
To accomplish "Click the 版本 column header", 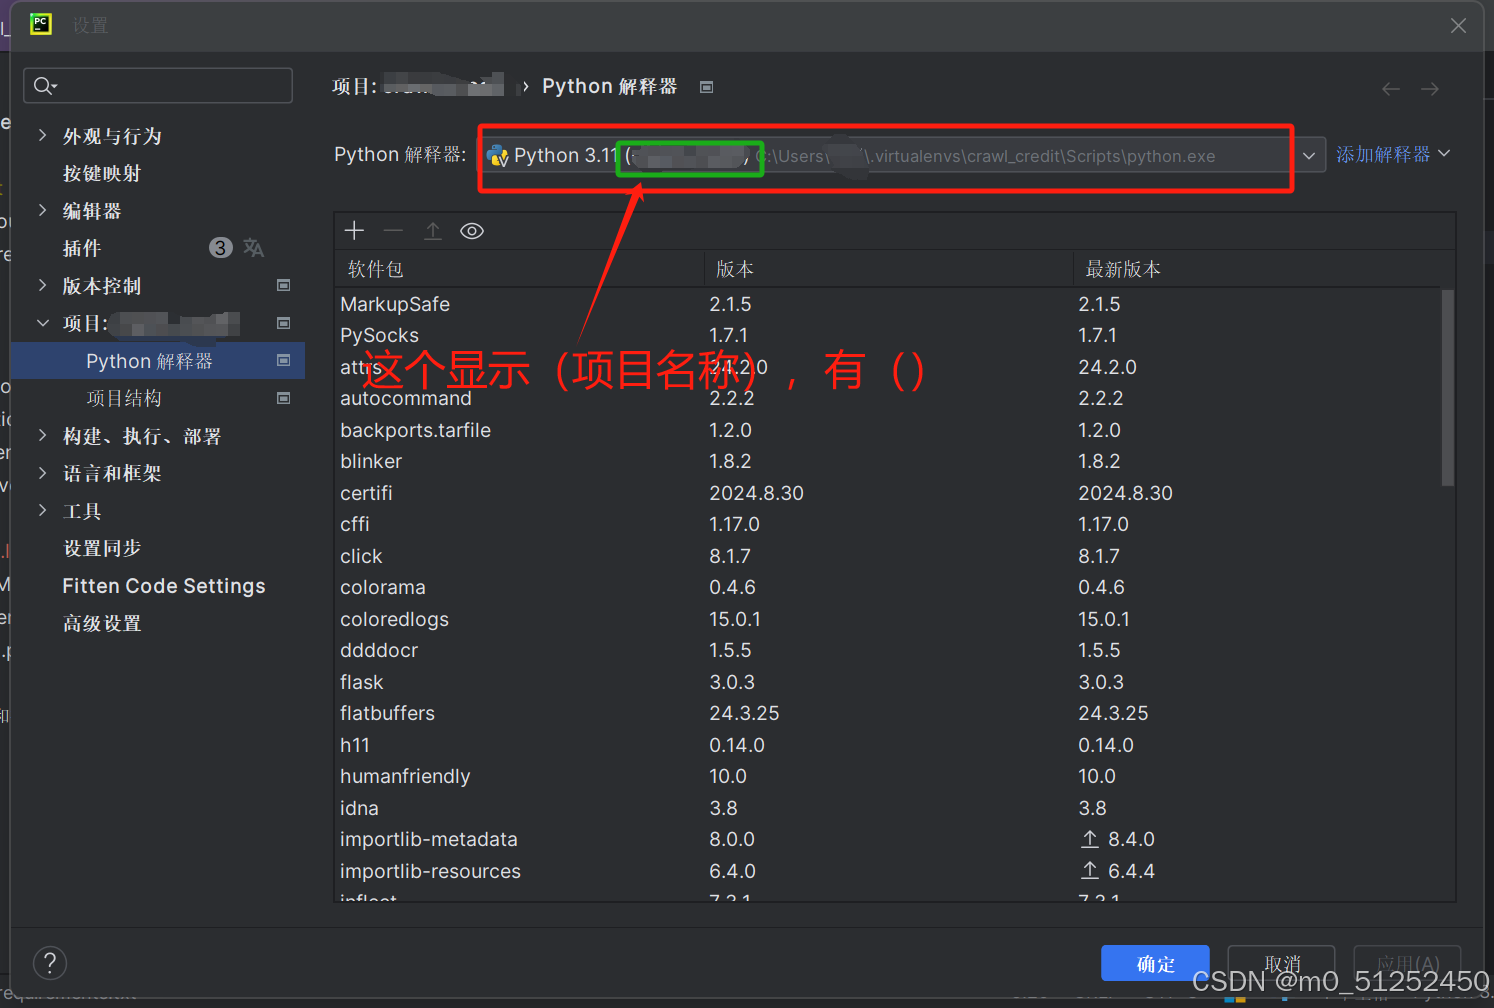I will [888, 269].
